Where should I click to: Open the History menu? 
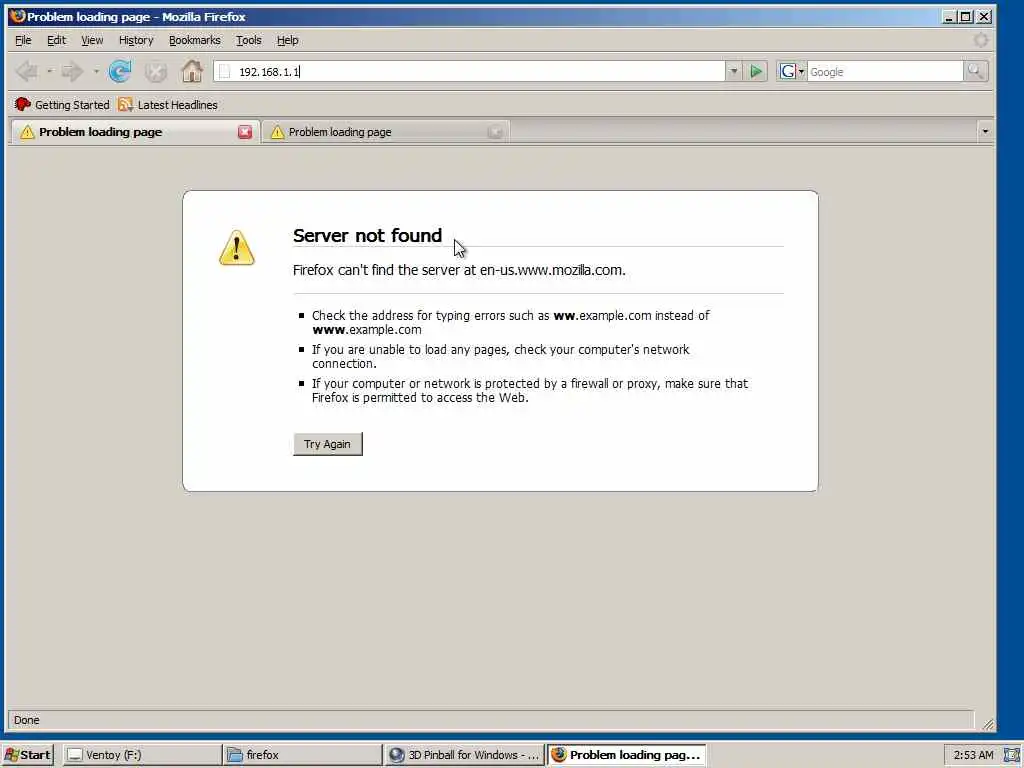(136, 40)
